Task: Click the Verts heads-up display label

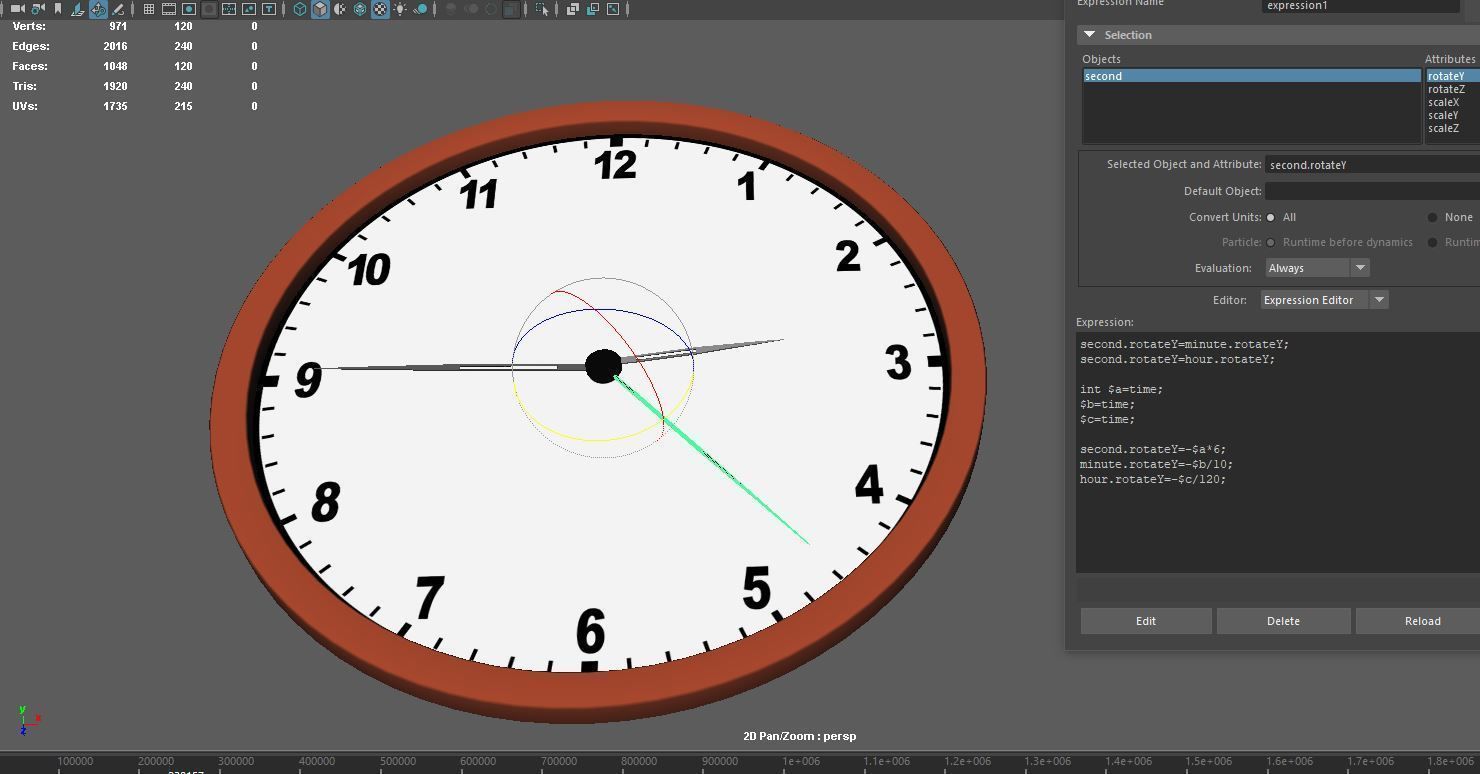Action: (x=29, y=26)
